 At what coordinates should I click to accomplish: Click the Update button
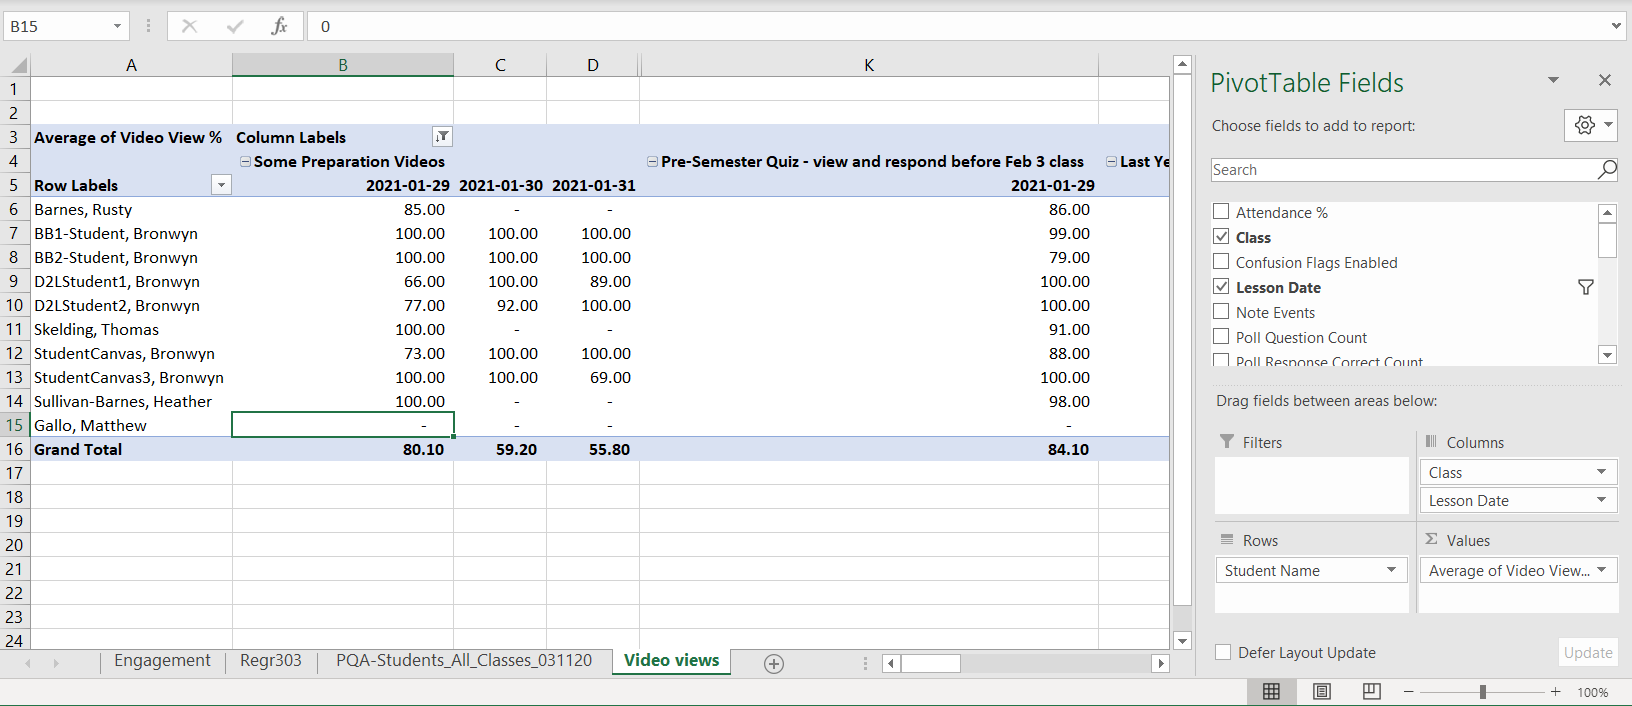1587,652
